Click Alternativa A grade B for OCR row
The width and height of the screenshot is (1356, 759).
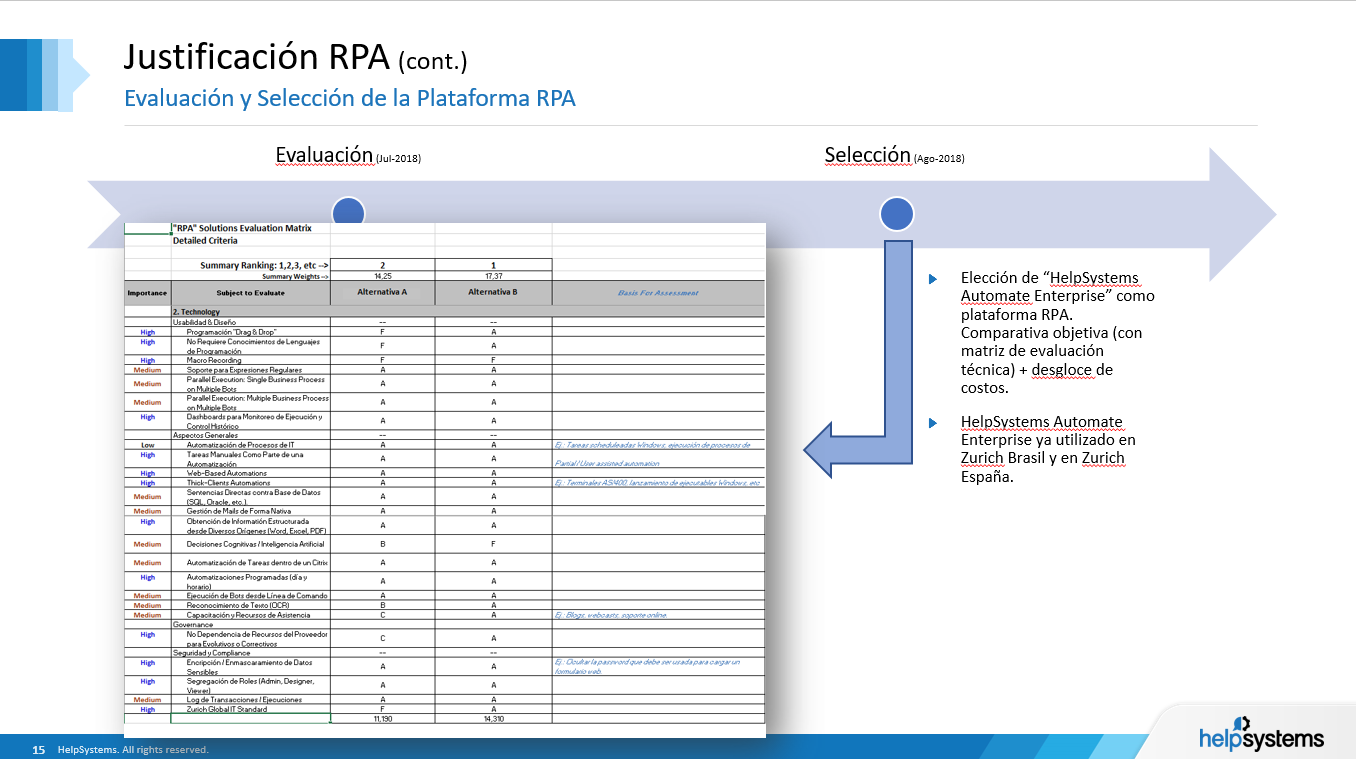click(x=382, y=605)
